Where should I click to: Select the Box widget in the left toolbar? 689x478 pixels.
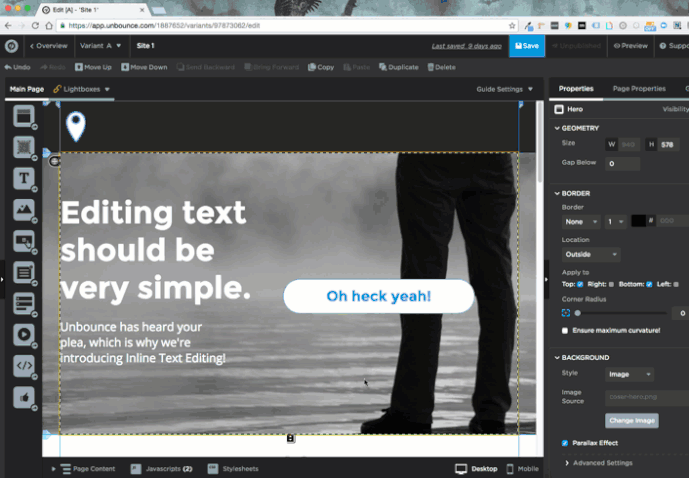tap(24, 147)
